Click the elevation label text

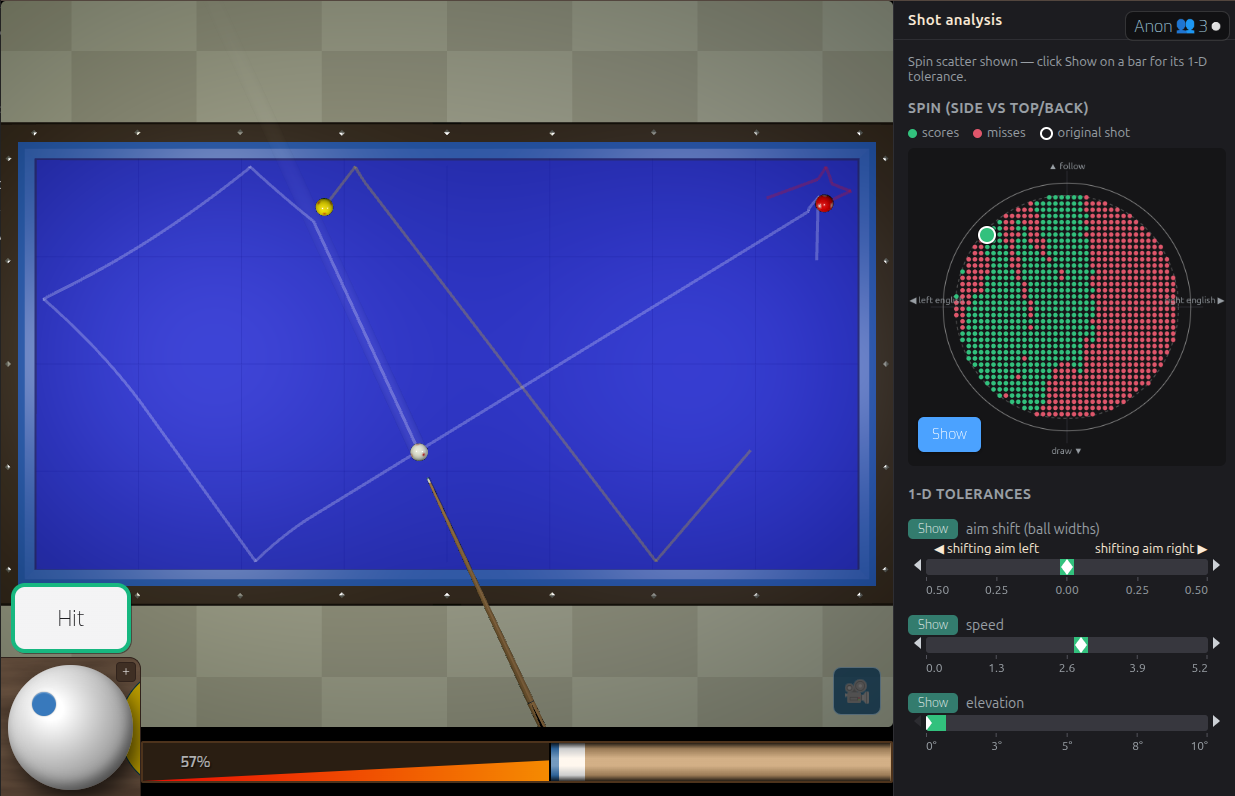(995, 703)
